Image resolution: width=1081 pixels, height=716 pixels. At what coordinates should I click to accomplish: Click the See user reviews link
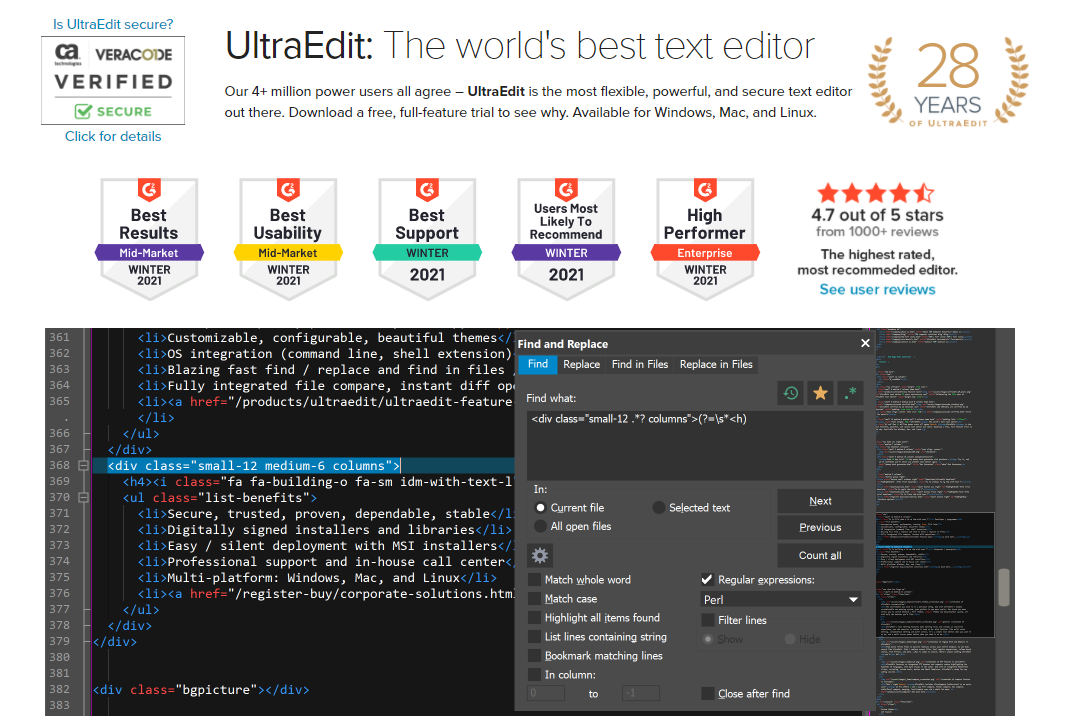pyautogui.click(x=877, y=289)
